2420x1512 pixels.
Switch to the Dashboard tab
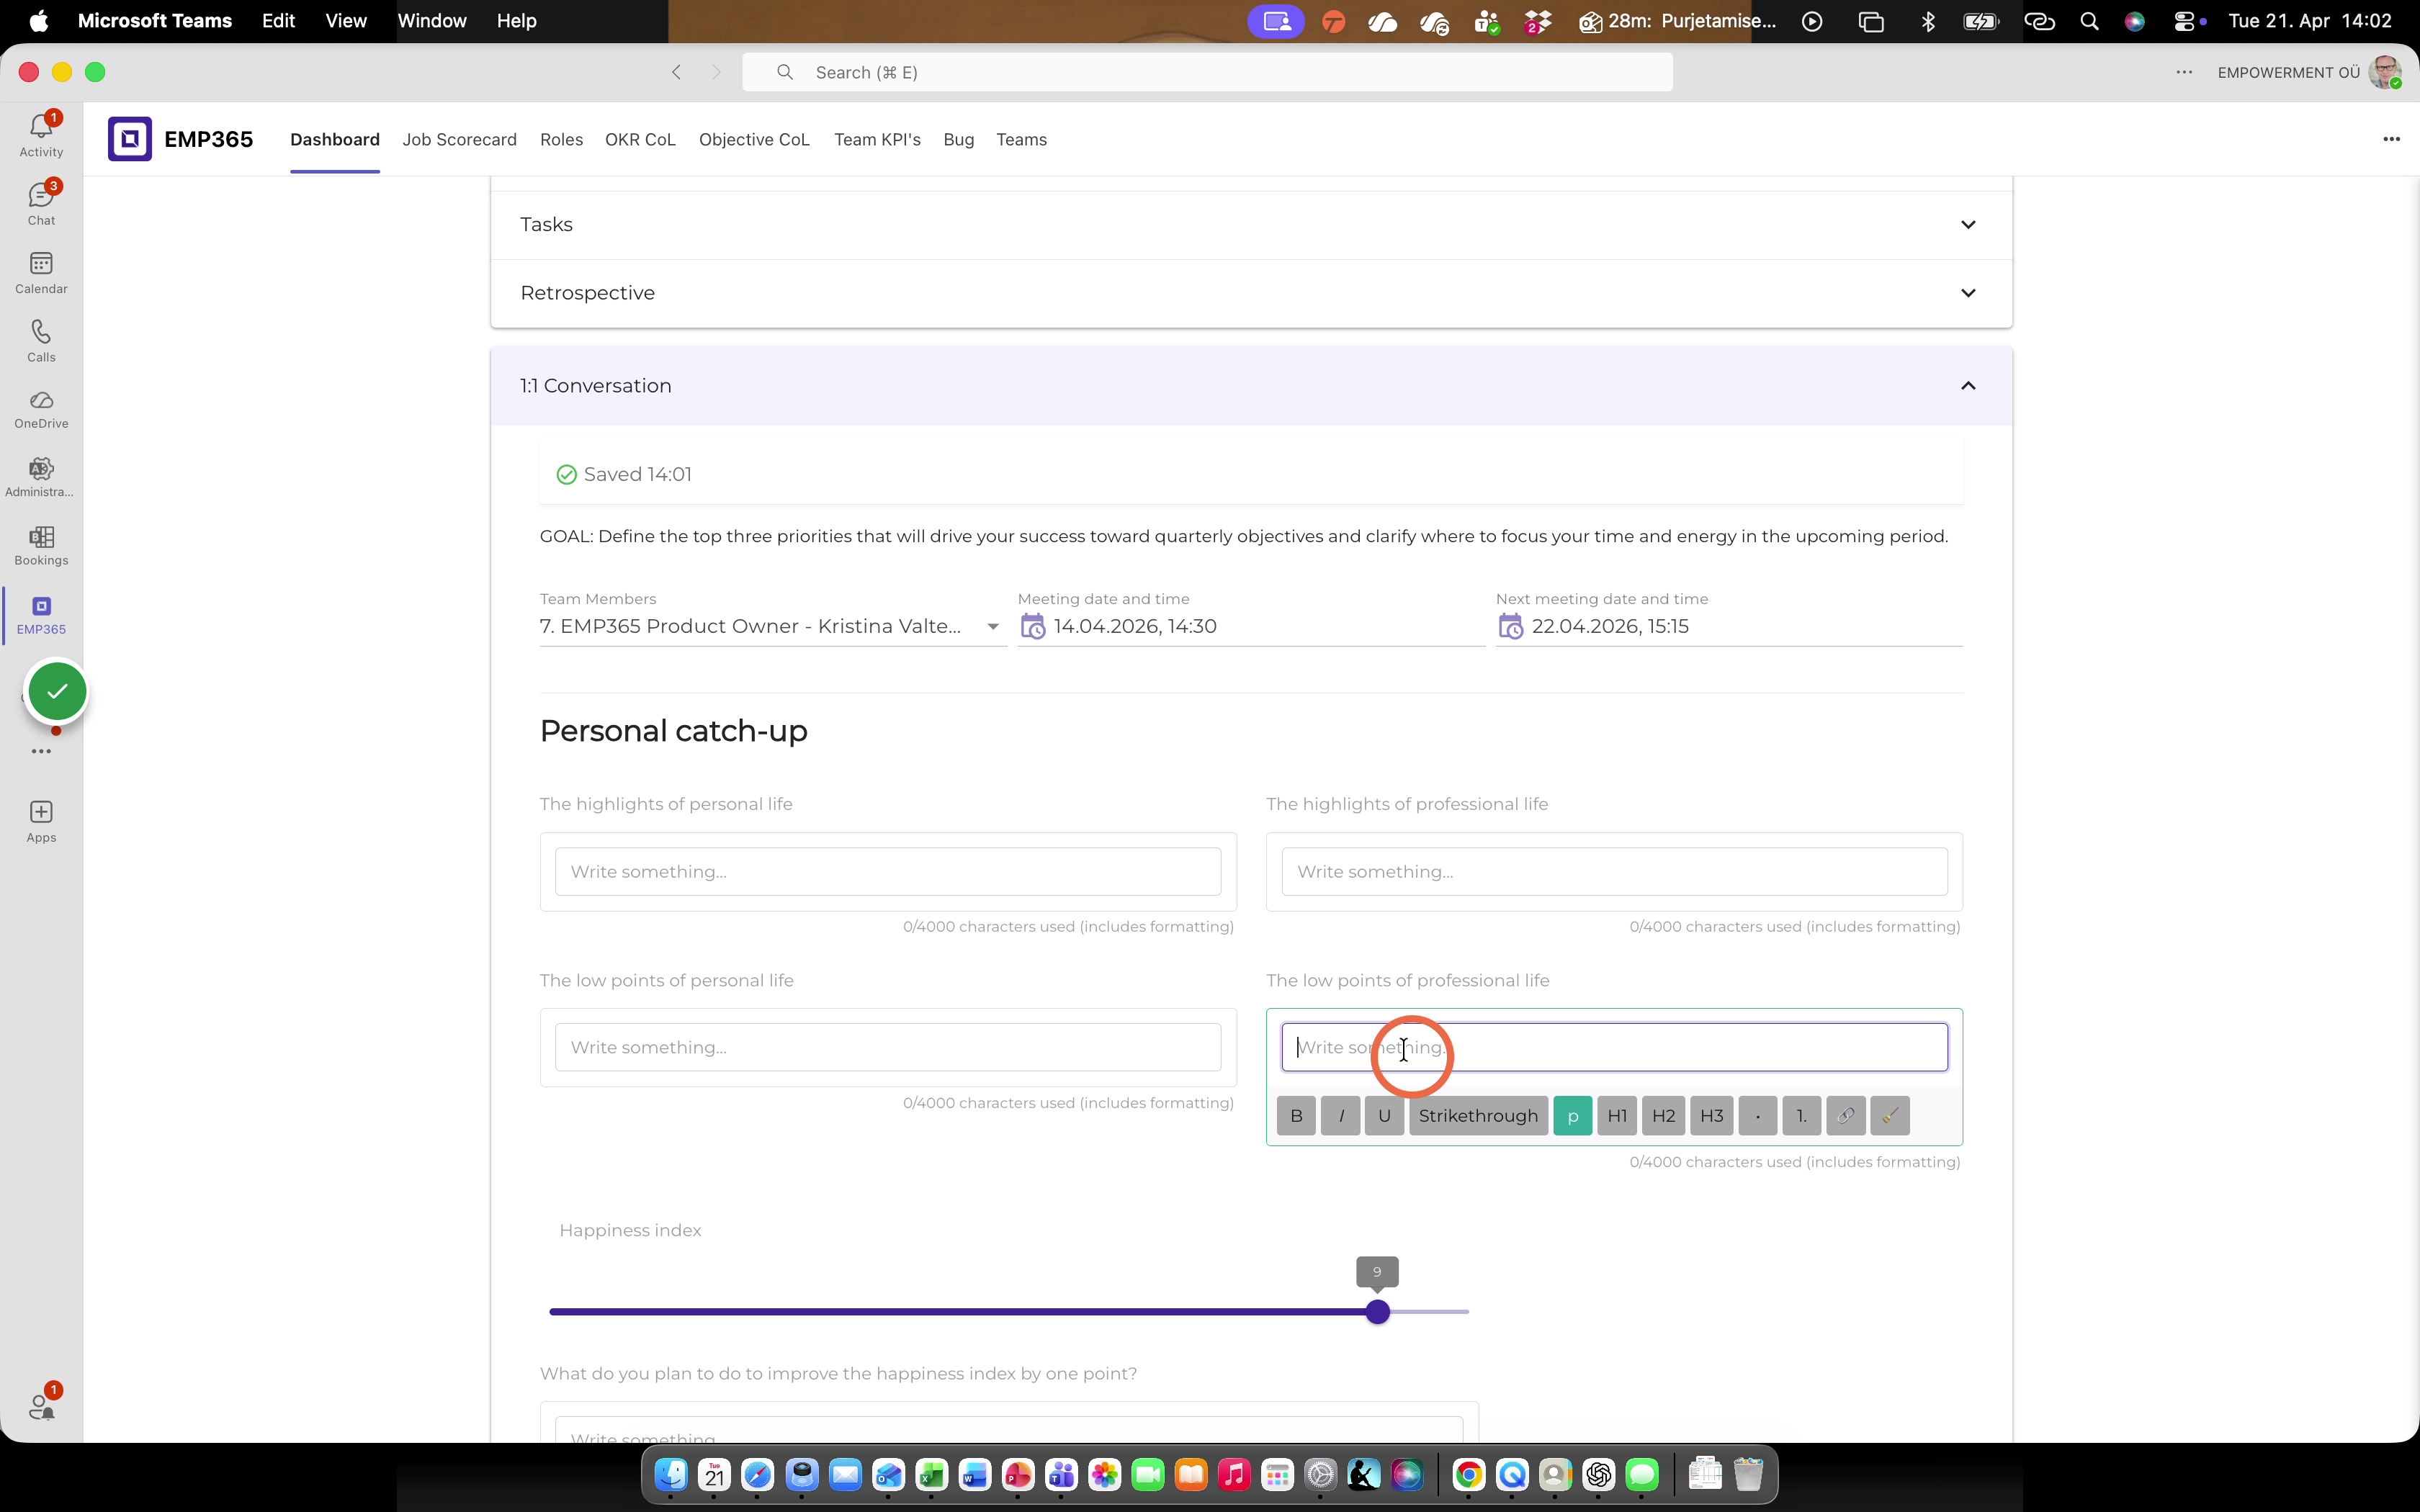[335, 139]
